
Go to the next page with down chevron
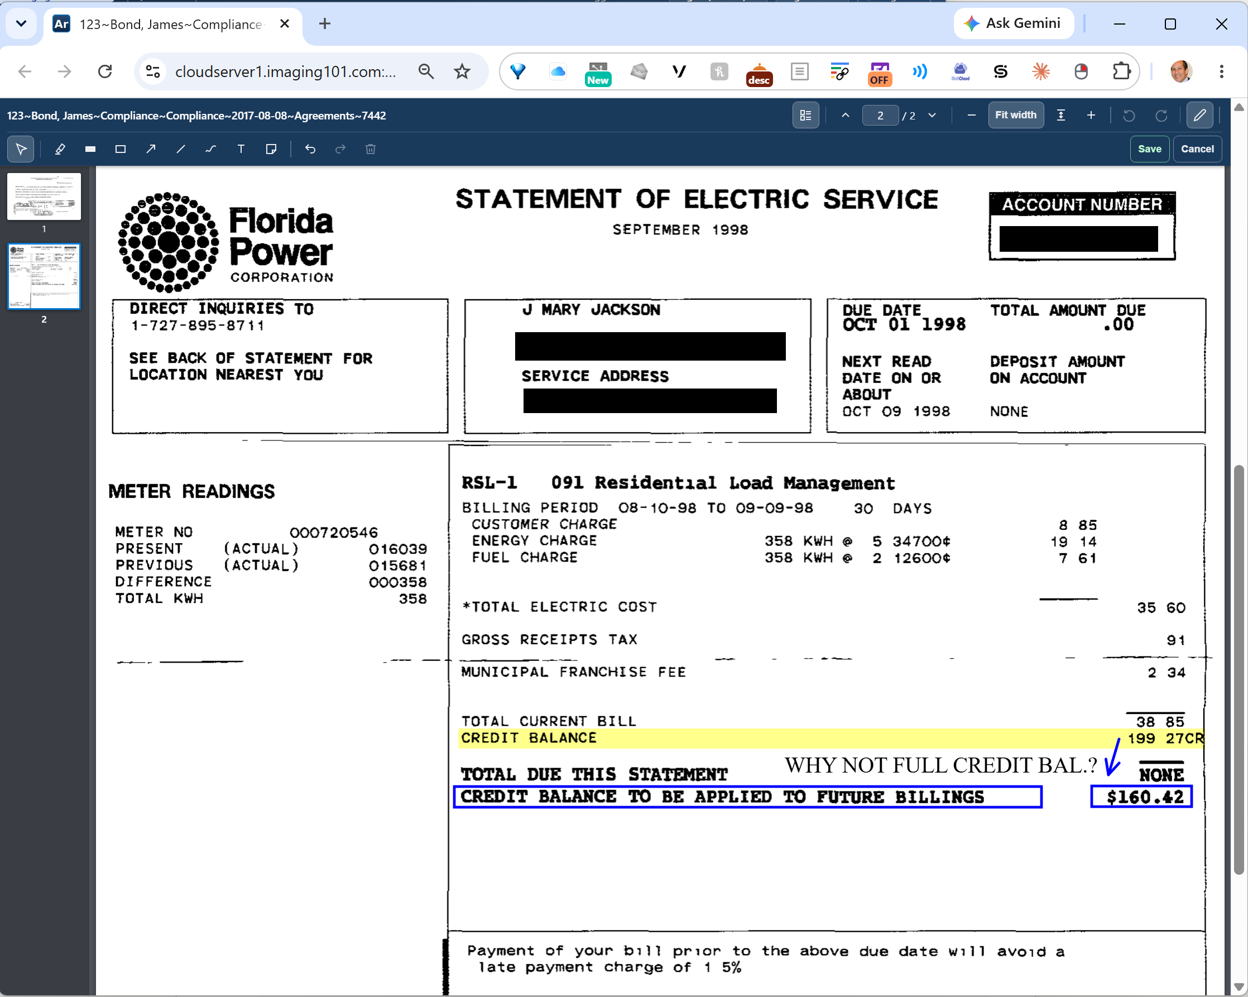pos(932,116)
